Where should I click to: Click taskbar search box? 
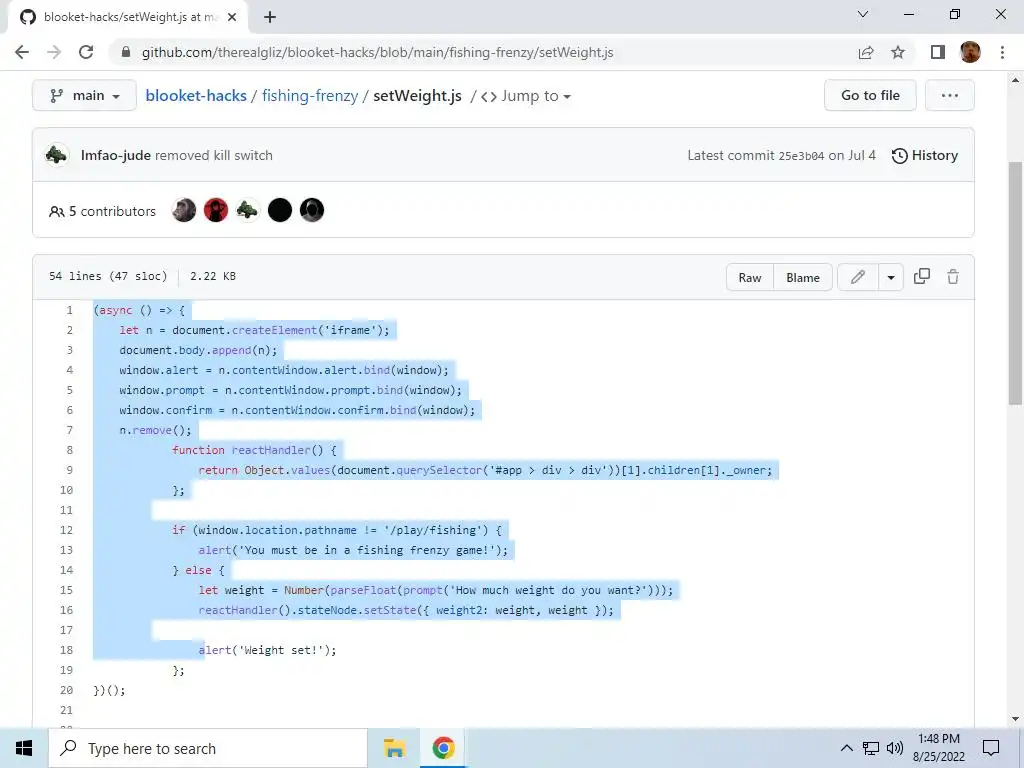(208, 748)
